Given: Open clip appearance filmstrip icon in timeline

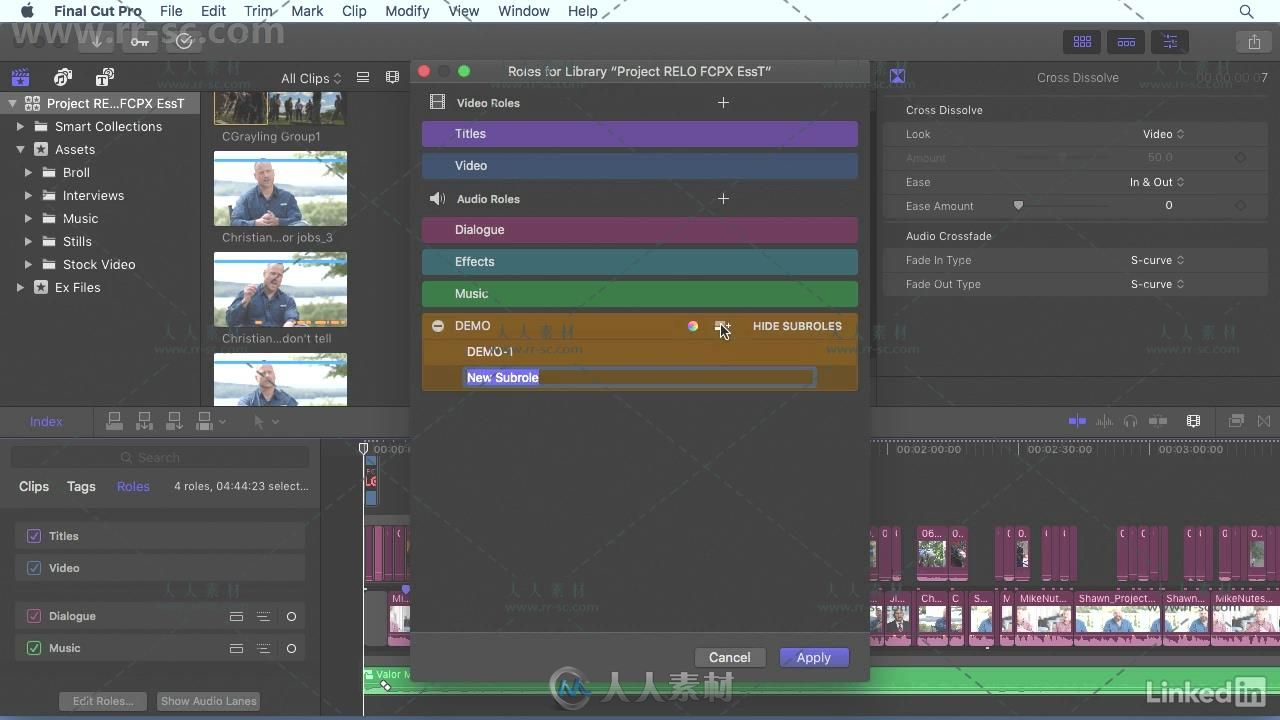Looking at the screenshot, I should pos(1193,421).
